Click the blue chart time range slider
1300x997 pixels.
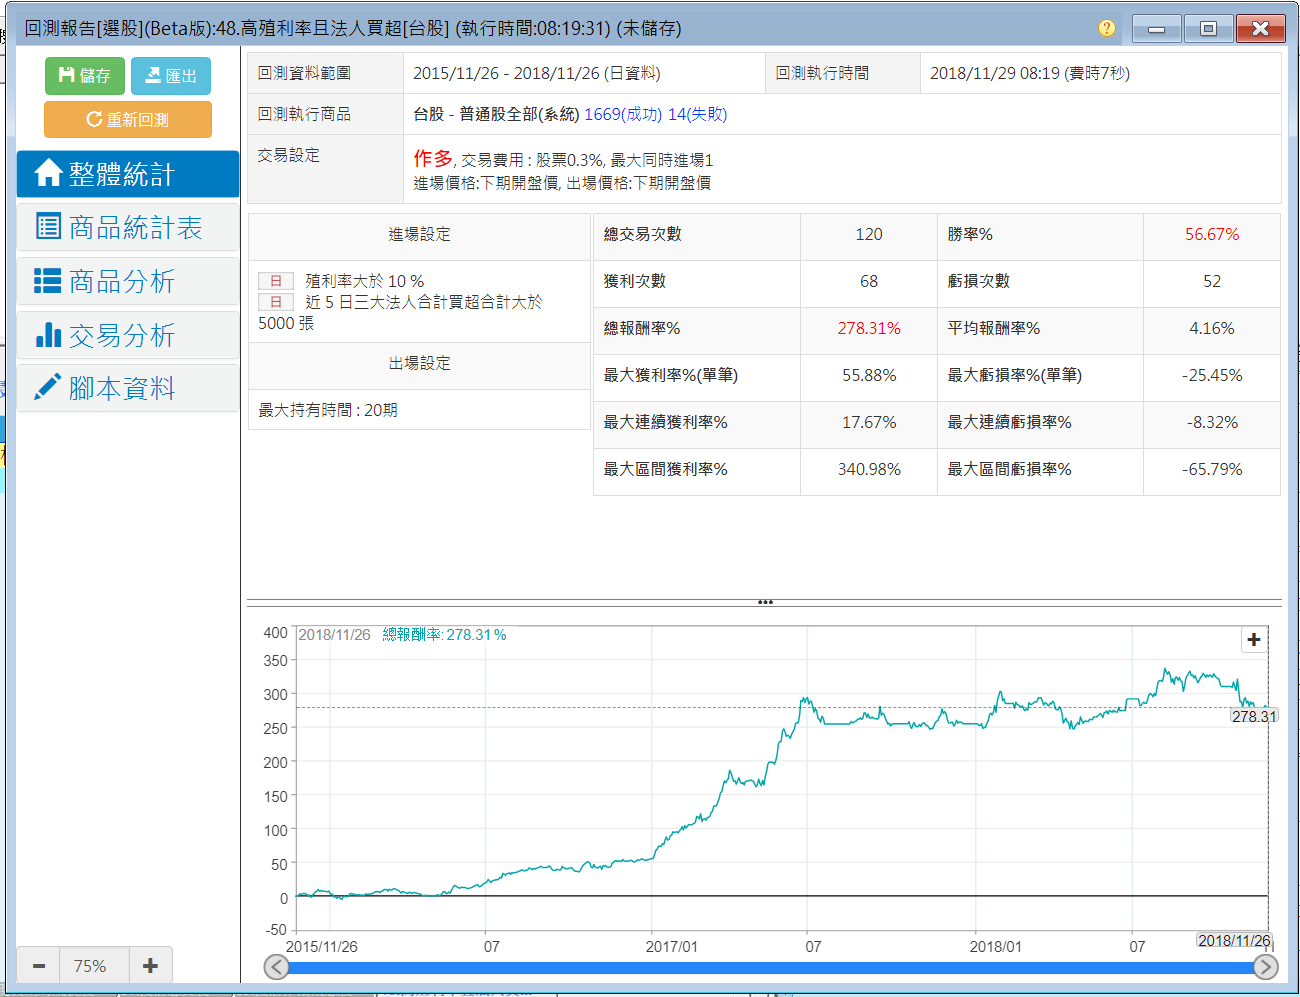(x=770, y=967)
